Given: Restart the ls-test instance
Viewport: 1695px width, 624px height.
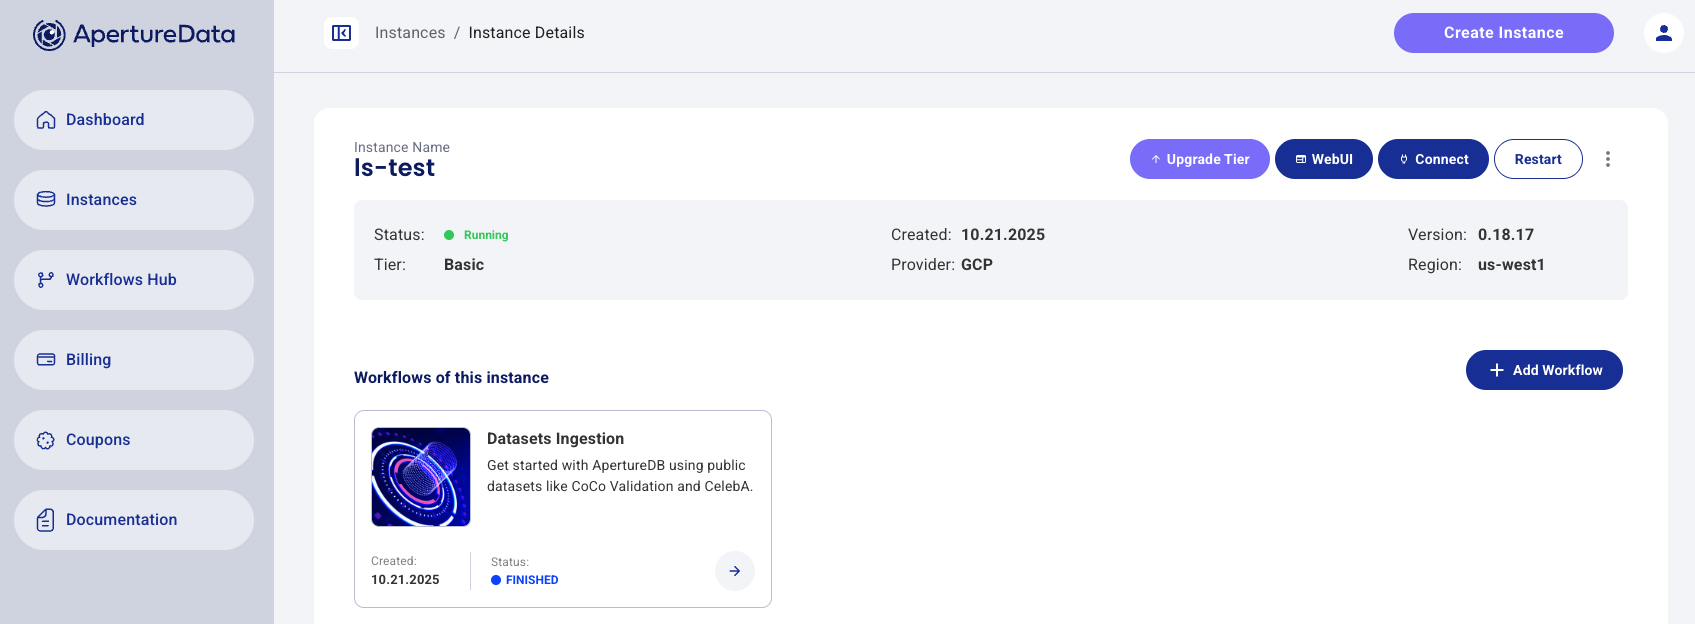Looking at the screenshot, I should (x=1537, y=159).
